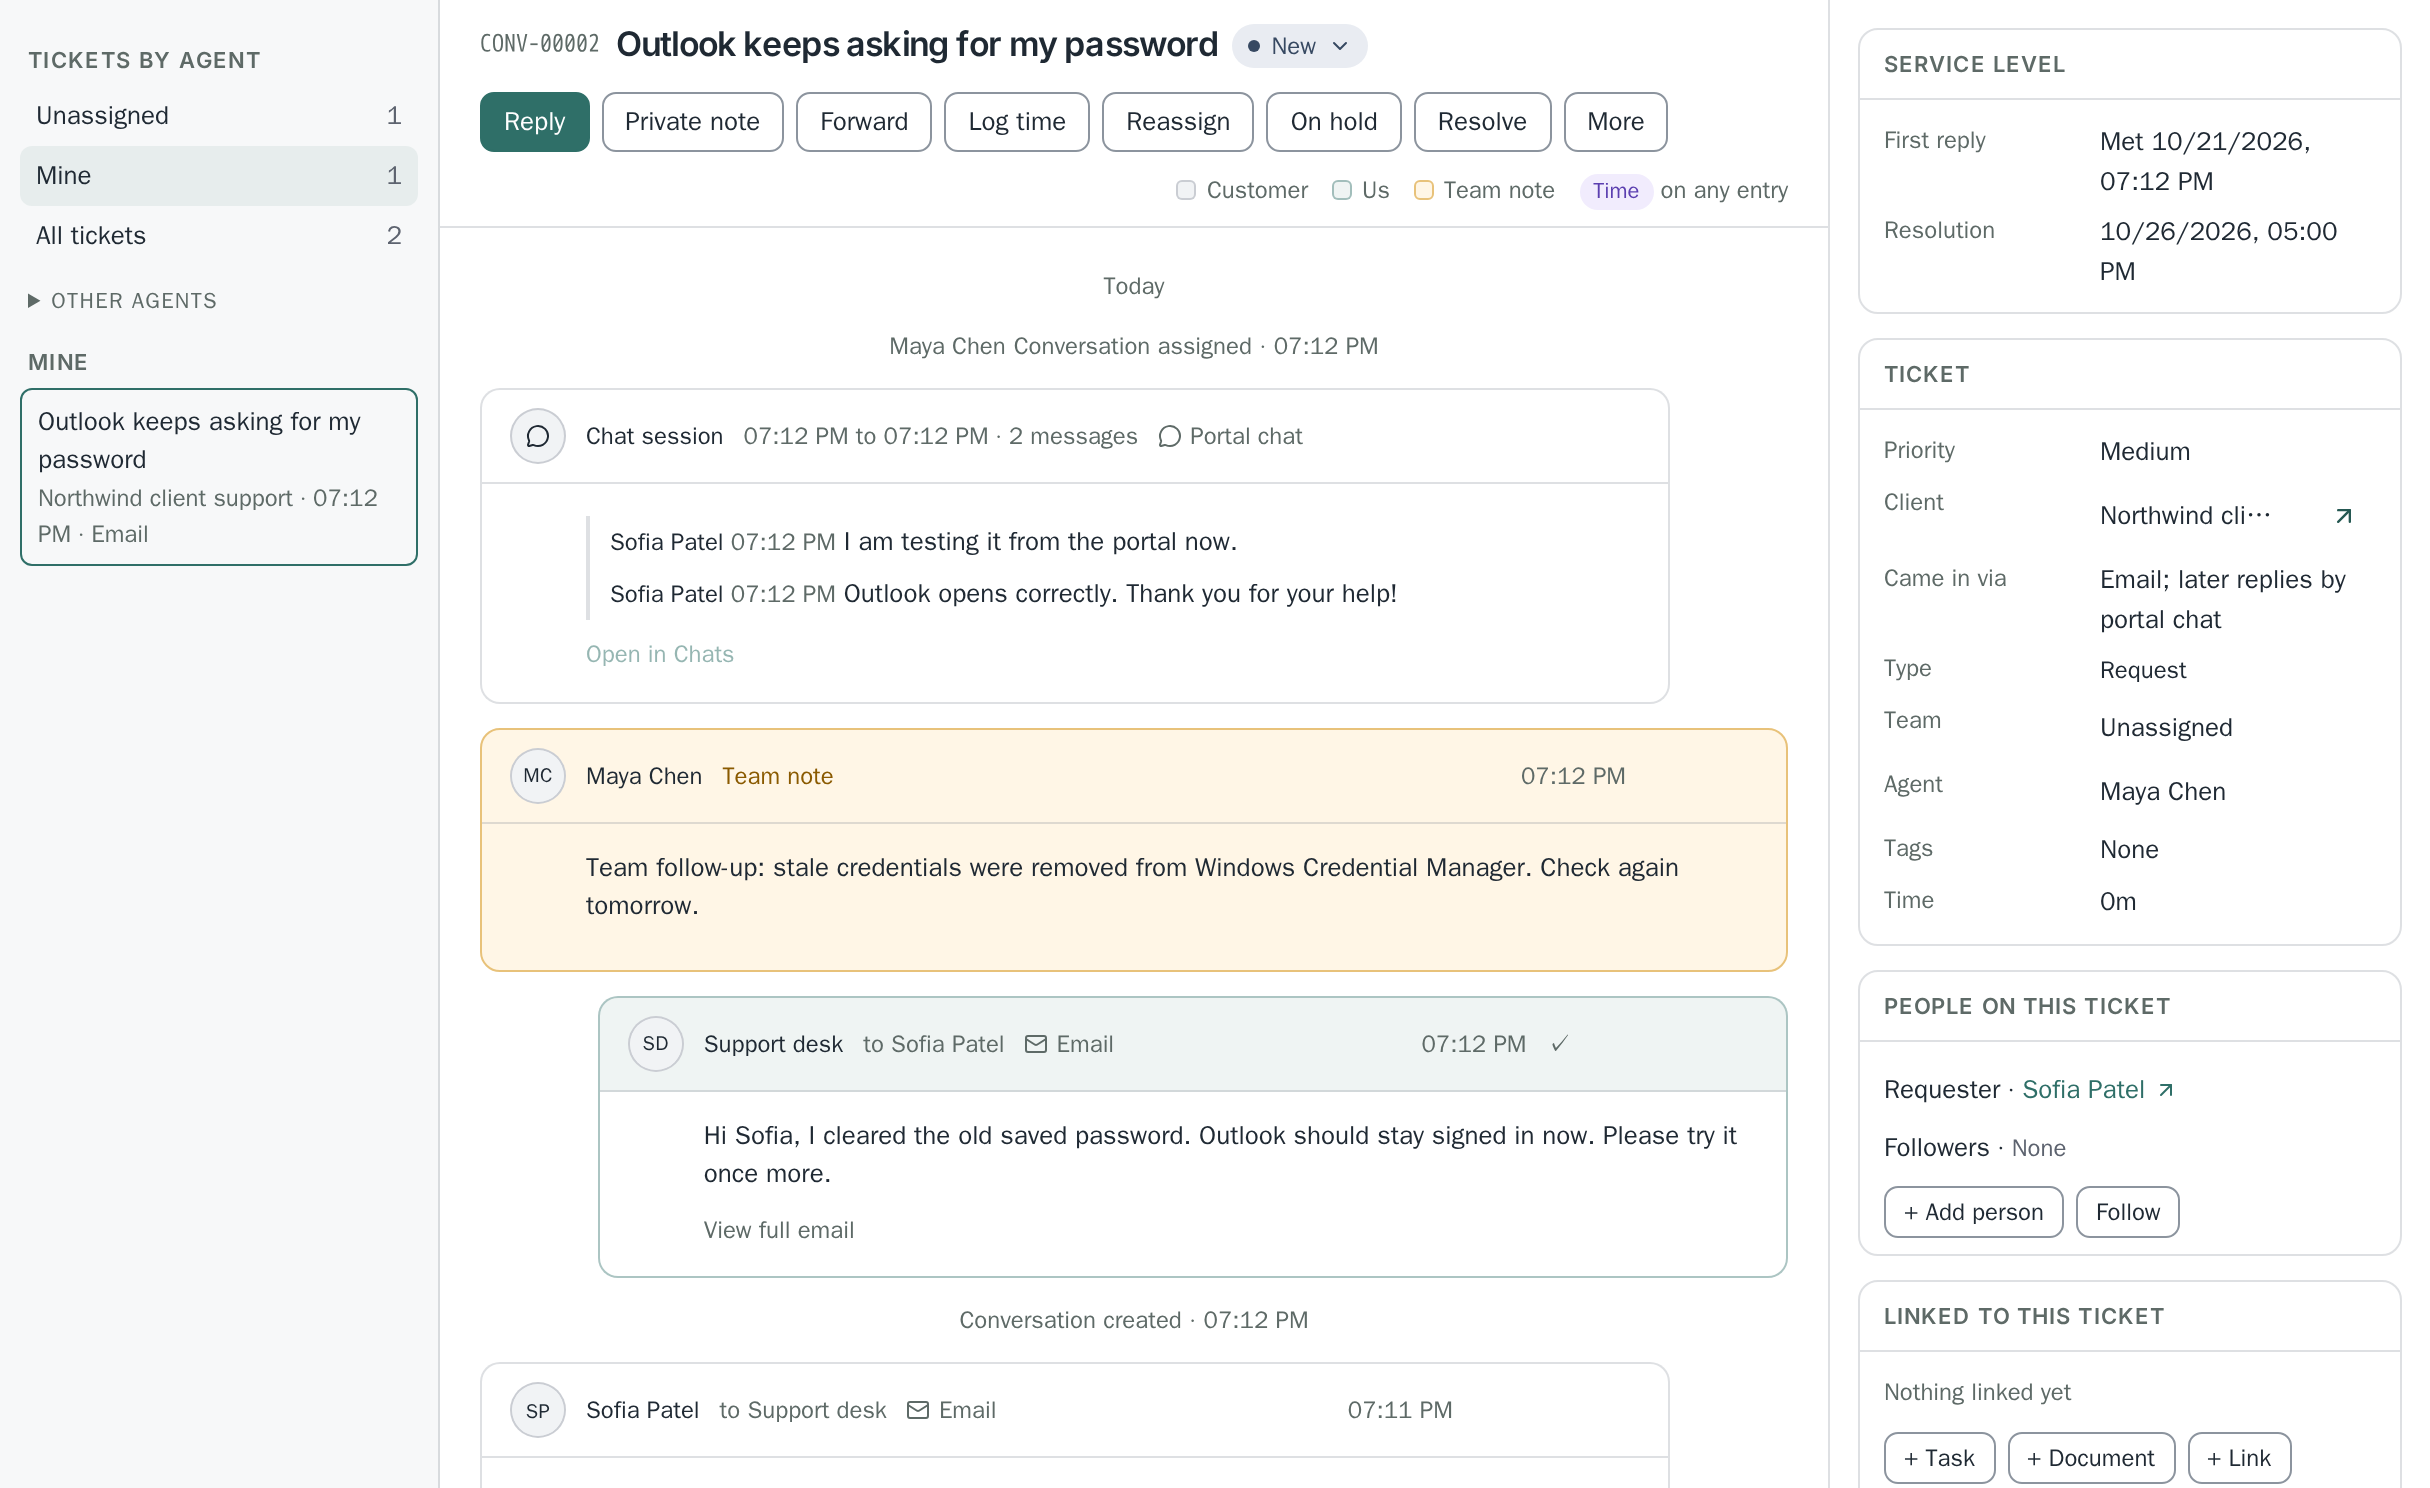Click the MC avatar on the team note
This screenshot has width=2430, height=1488.
[538, 776]
